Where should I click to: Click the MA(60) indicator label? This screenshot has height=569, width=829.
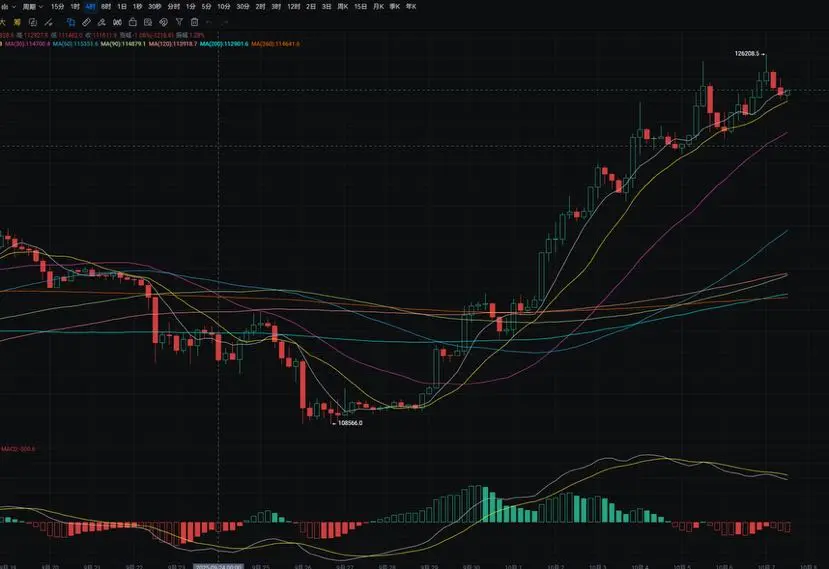[75, 44]
